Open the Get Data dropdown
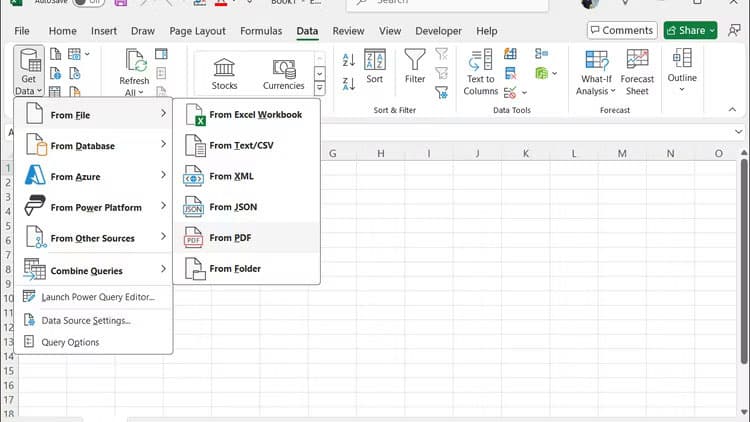750x422 pixels. click(x=28, y=71)
